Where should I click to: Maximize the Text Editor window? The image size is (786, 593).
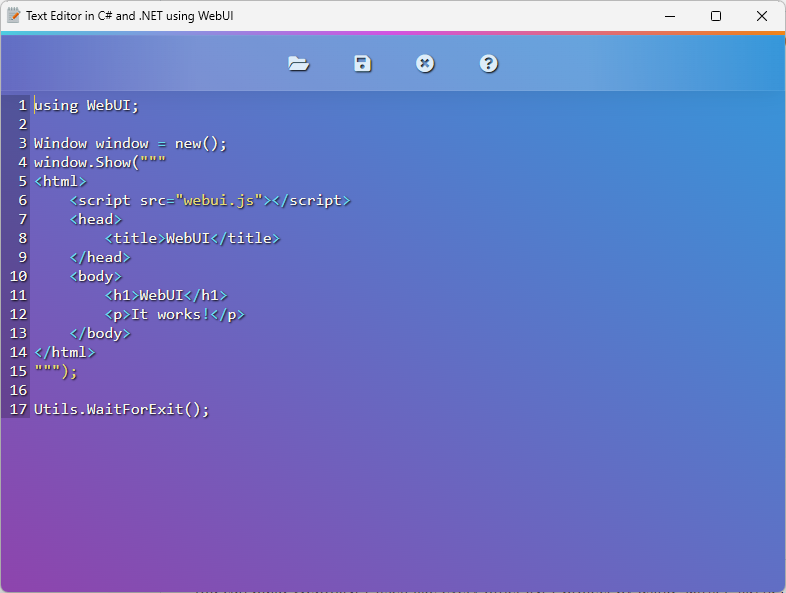click(715, 16)
